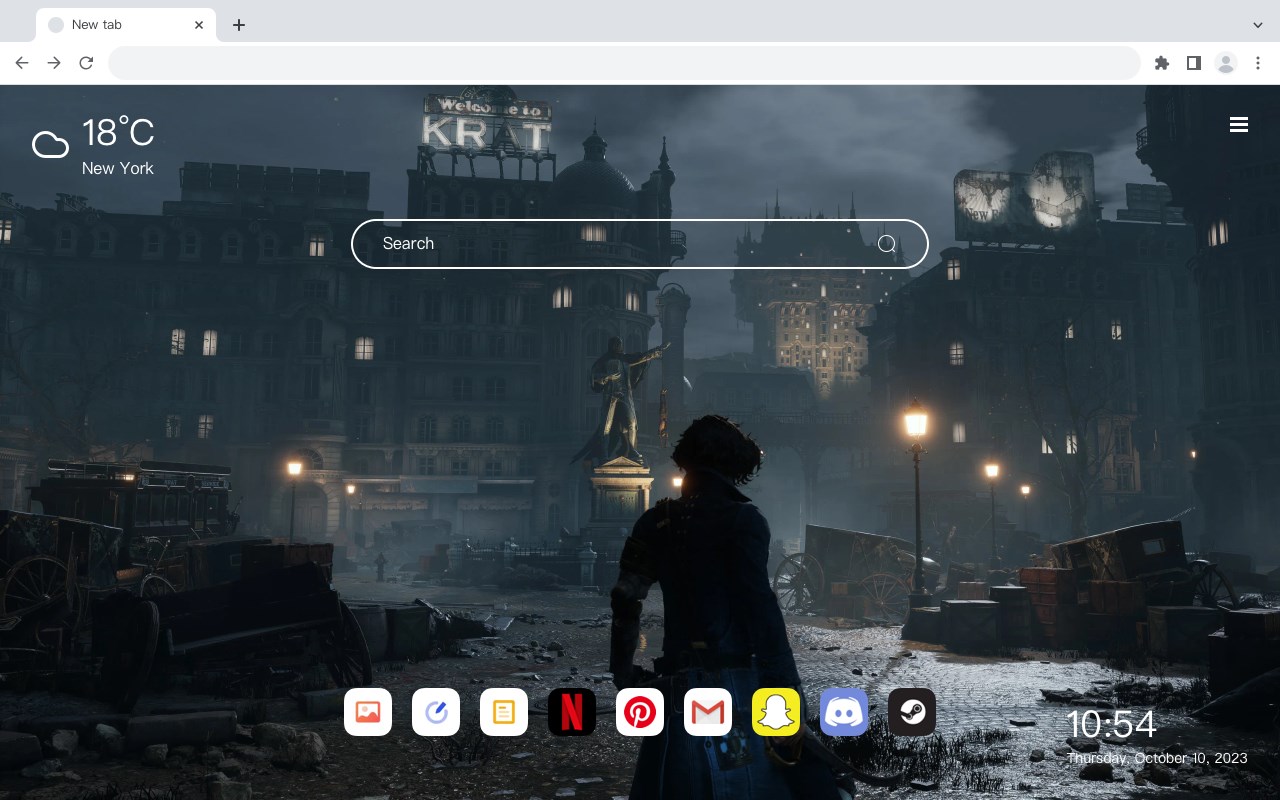Go forward to next page
This screenshot has width=1280, height=800.
tap(54, 63)
